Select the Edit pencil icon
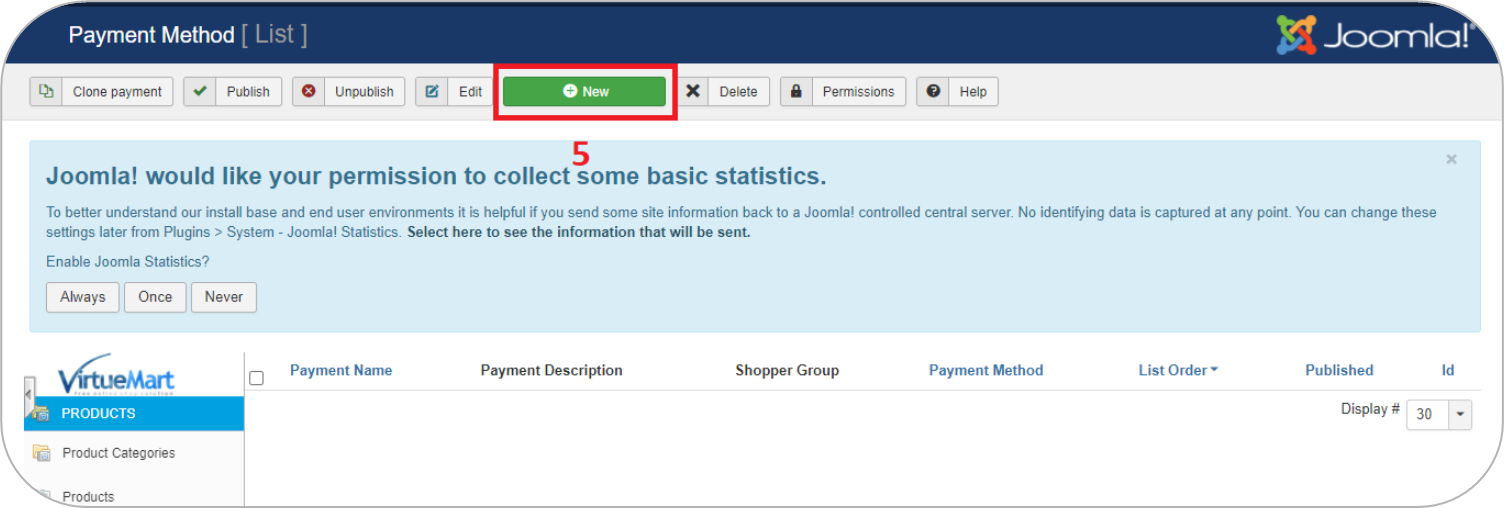Image resolution: width=1504 pixels, height=508 pixels. 432,91
